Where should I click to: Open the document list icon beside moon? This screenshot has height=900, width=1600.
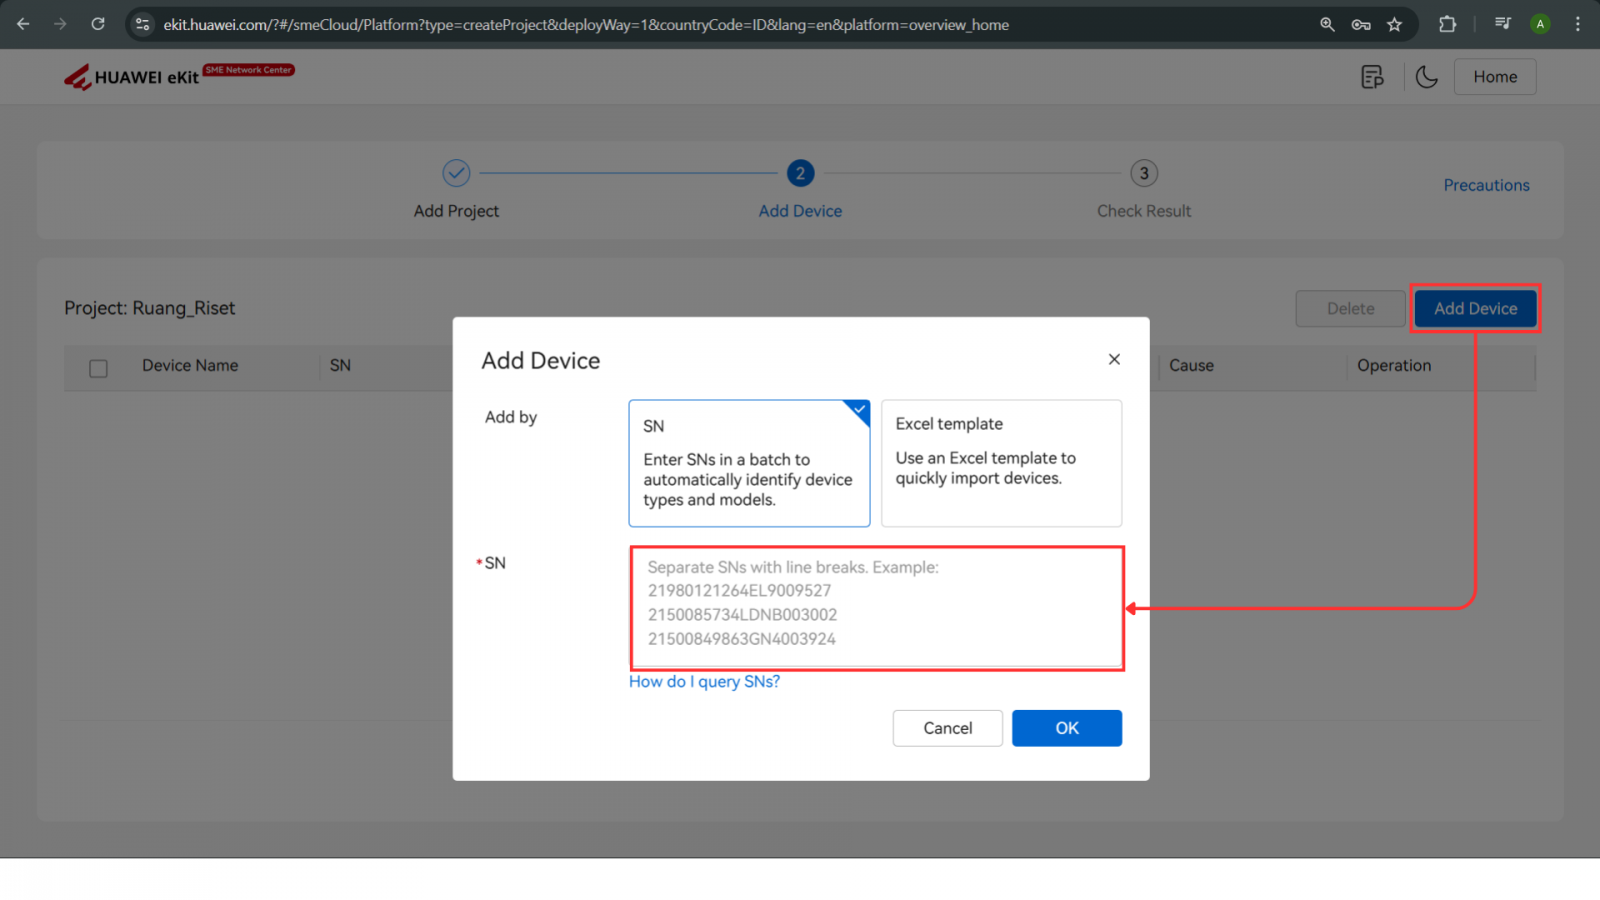(x=1372, y=77)
